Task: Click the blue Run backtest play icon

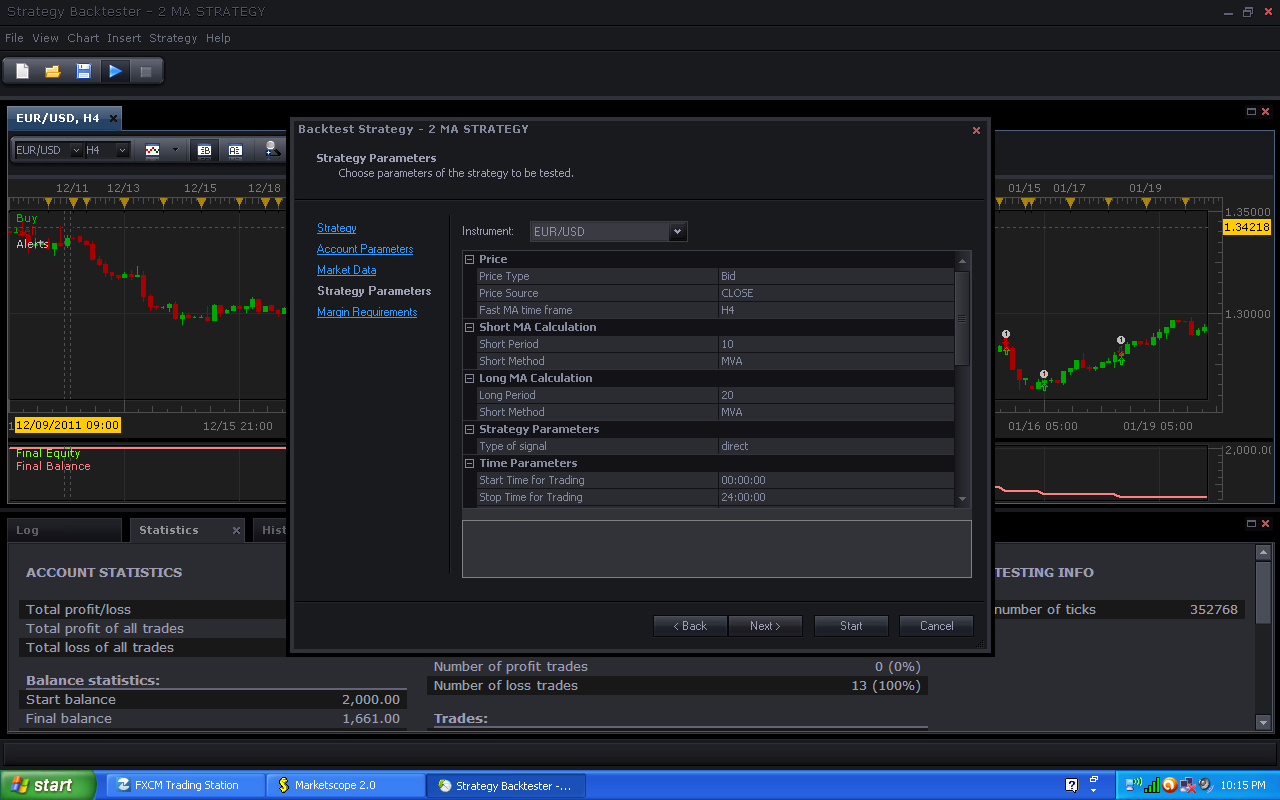Action: point(115,71)
